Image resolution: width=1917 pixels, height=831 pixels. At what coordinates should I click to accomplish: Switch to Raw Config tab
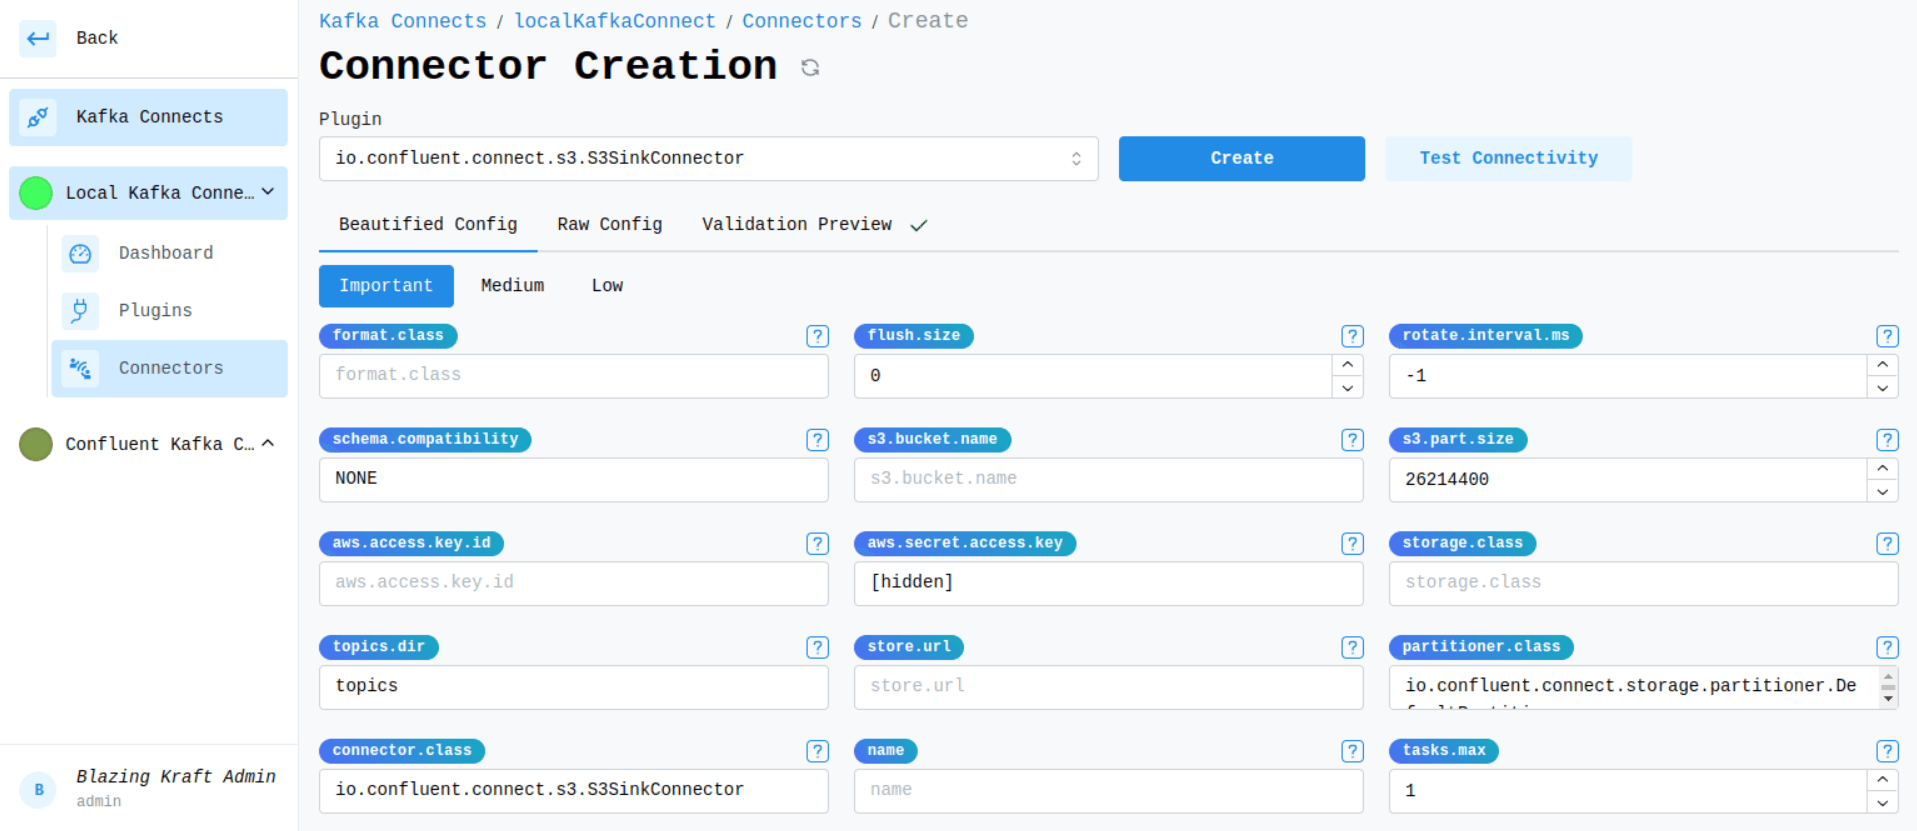click(x=610, y=224)
